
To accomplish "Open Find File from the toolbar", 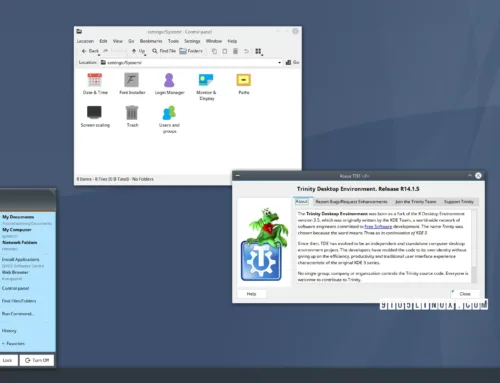I will (x=164, y=51).
